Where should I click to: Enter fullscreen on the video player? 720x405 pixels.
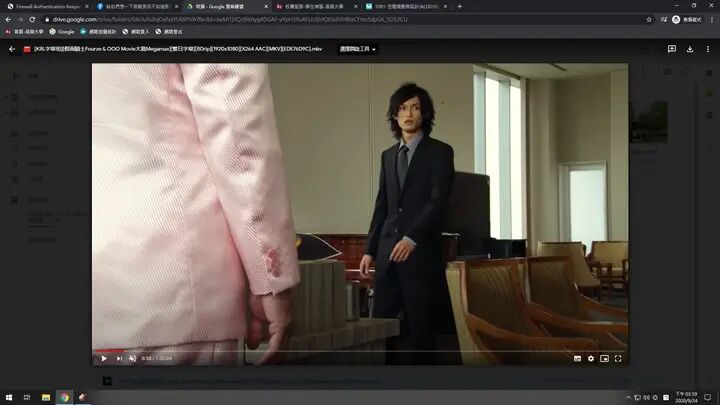coord(618,359)
